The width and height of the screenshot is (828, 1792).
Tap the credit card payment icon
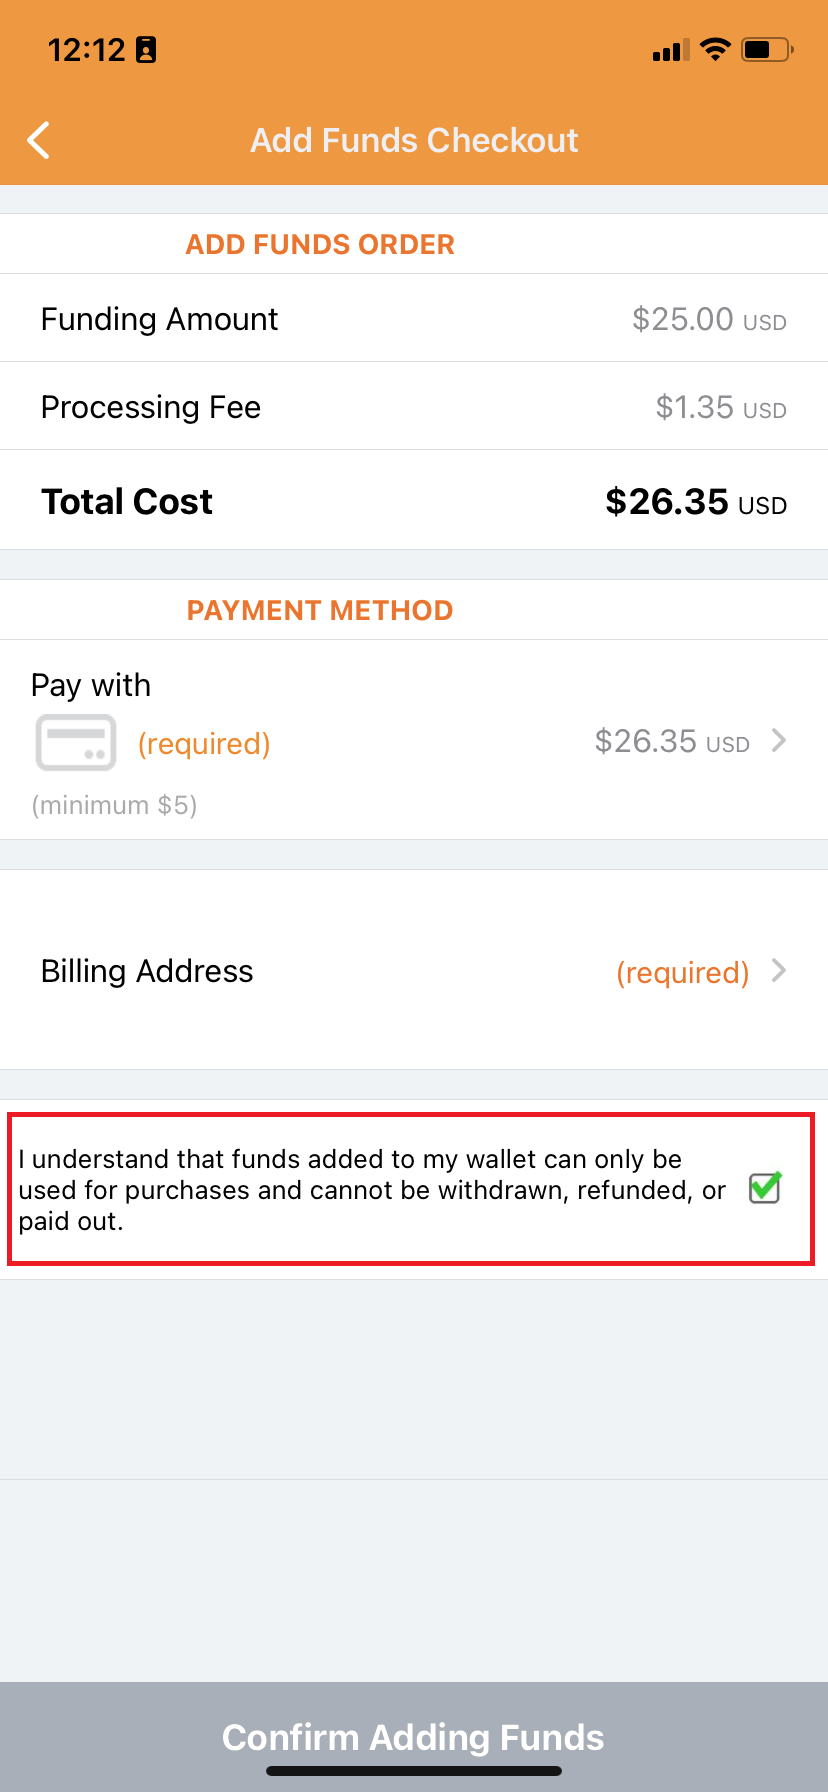(x=76, y=743)
